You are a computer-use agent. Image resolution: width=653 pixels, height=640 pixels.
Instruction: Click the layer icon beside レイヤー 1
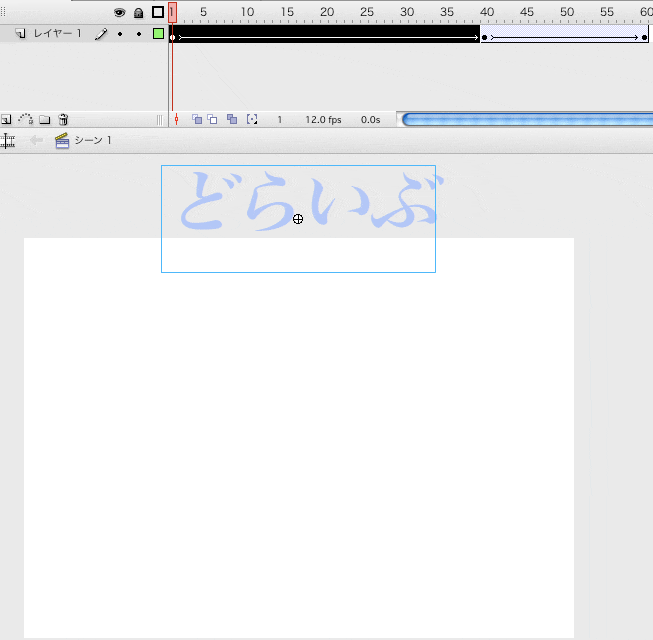(x=20, y=33)
